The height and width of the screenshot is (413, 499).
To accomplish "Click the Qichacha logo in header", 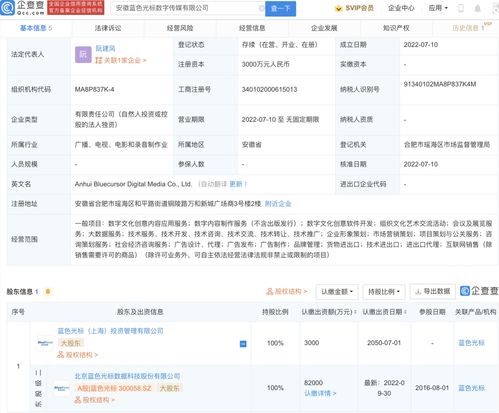I will [x=23, y=7].
